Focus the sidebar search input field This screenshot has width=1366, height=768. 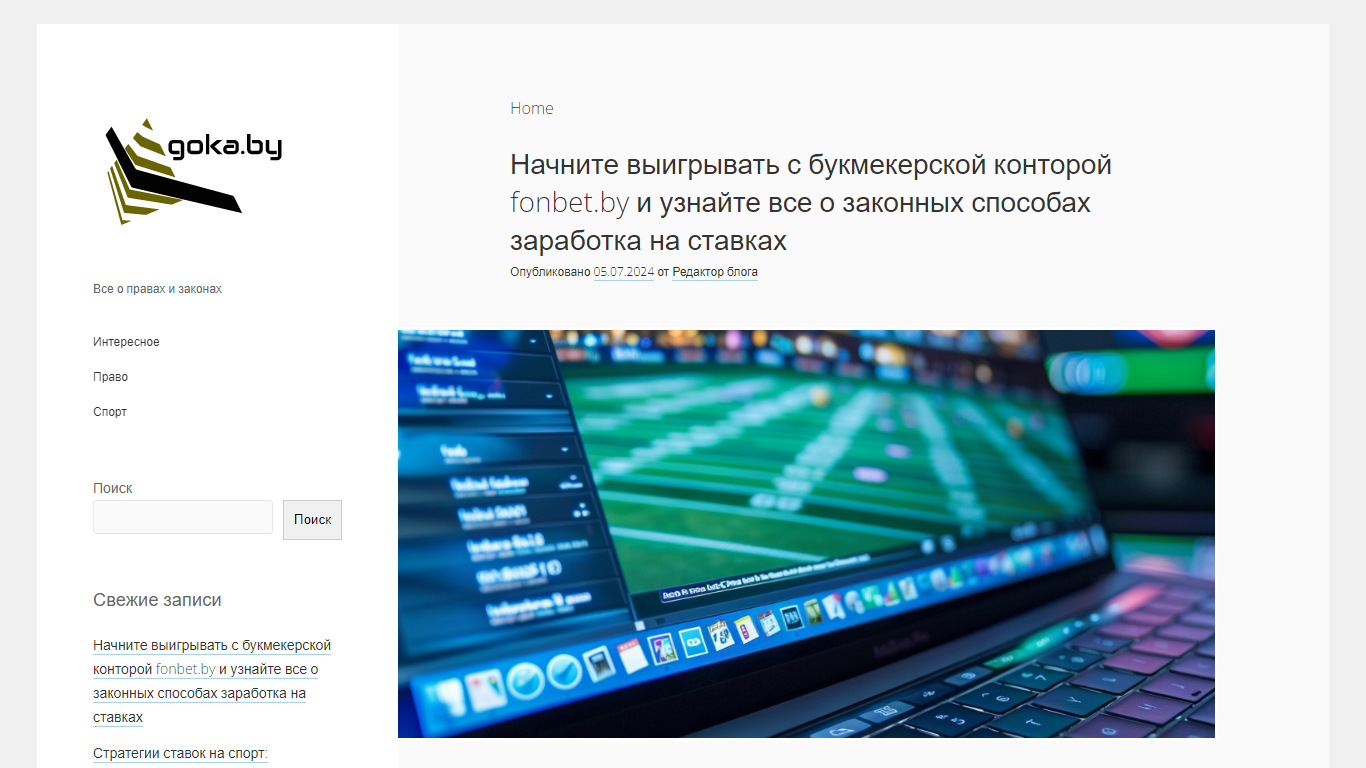point(183,517)
